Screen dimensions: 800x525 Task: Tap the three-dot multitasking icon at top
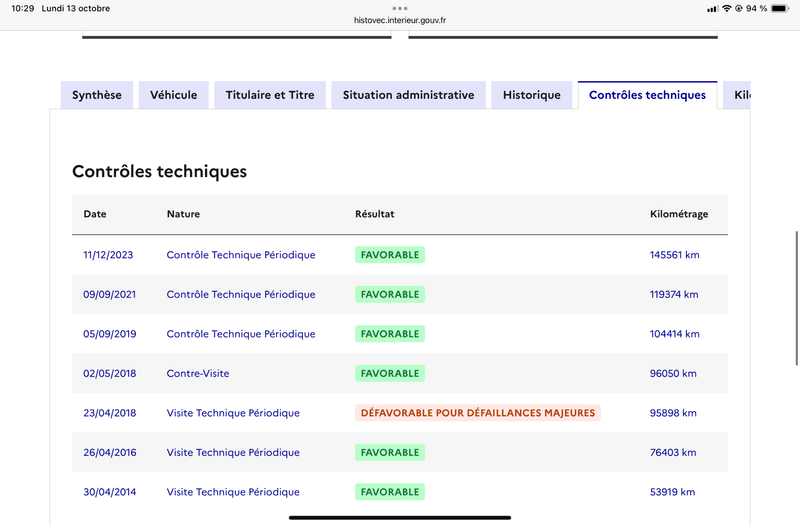point(400,8)
